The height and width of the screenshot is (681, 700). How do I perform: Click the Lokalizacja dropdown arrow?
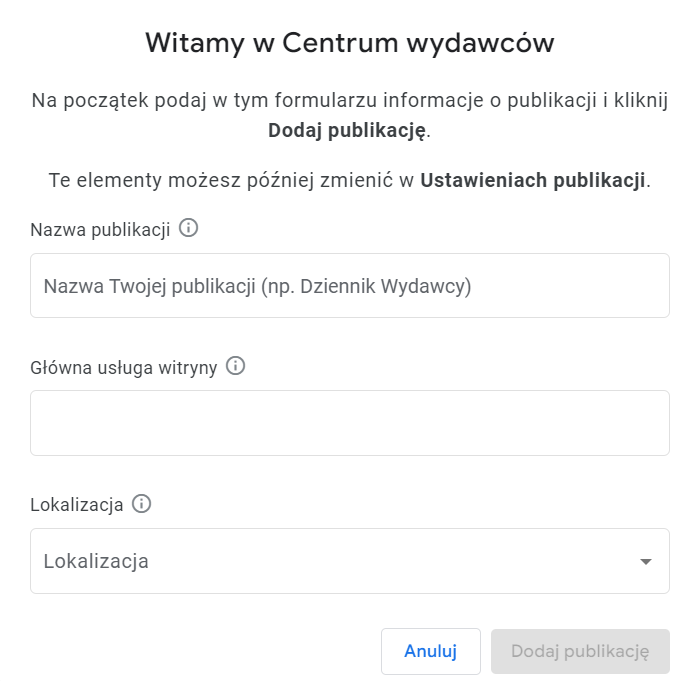point(646,561)
